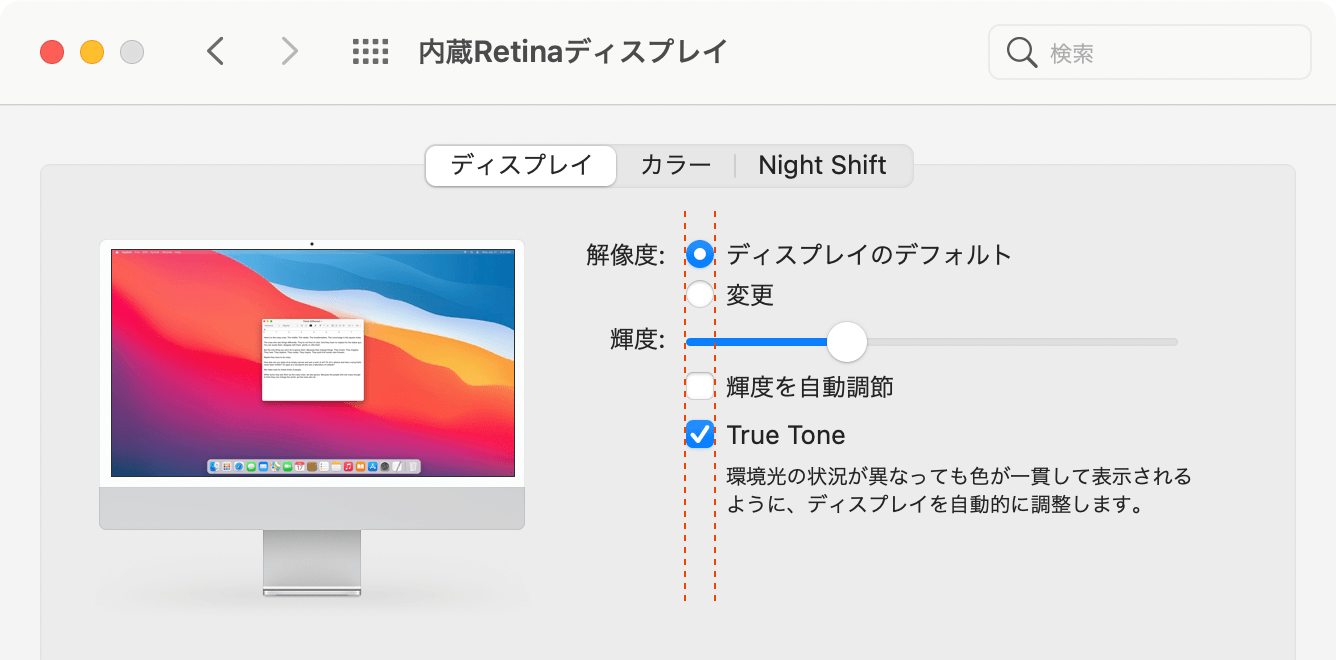
Task: Click the yellow minimize traffic light
Action: tap(92, 51)
